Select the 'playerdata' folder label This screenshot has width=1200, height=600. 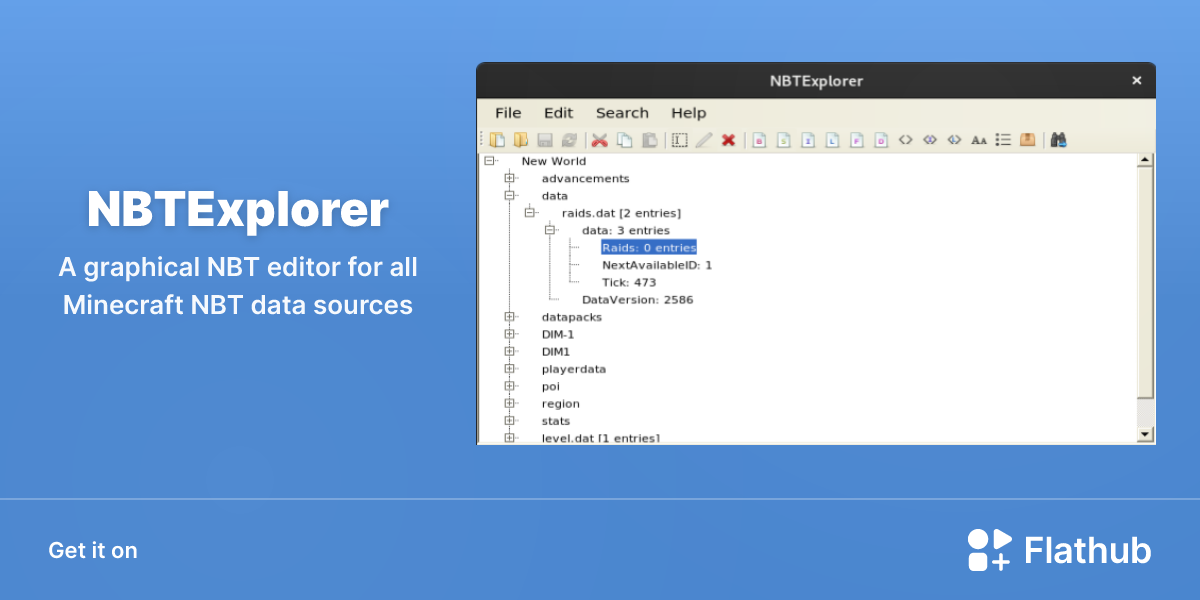coord(573,369)
